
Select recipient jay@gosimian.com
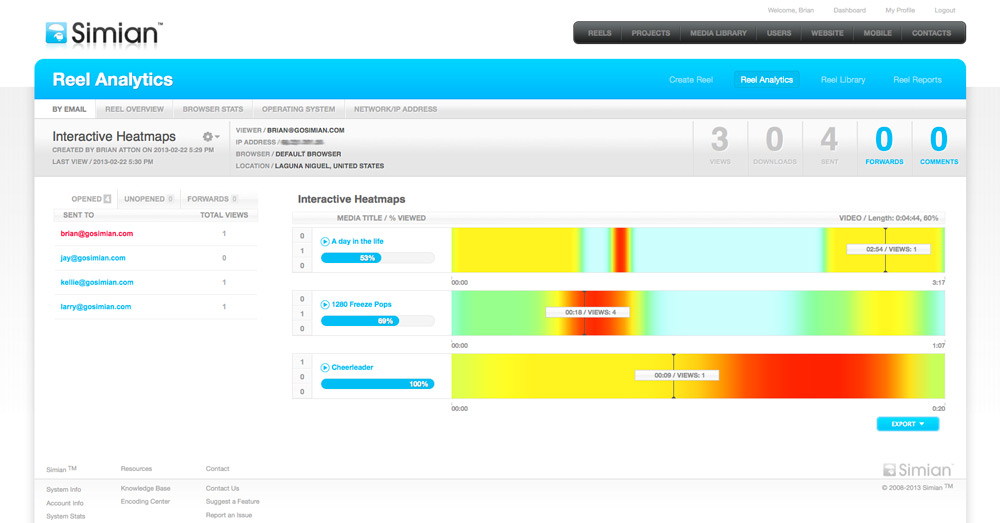pyautogui.click(x=93, y=258)
